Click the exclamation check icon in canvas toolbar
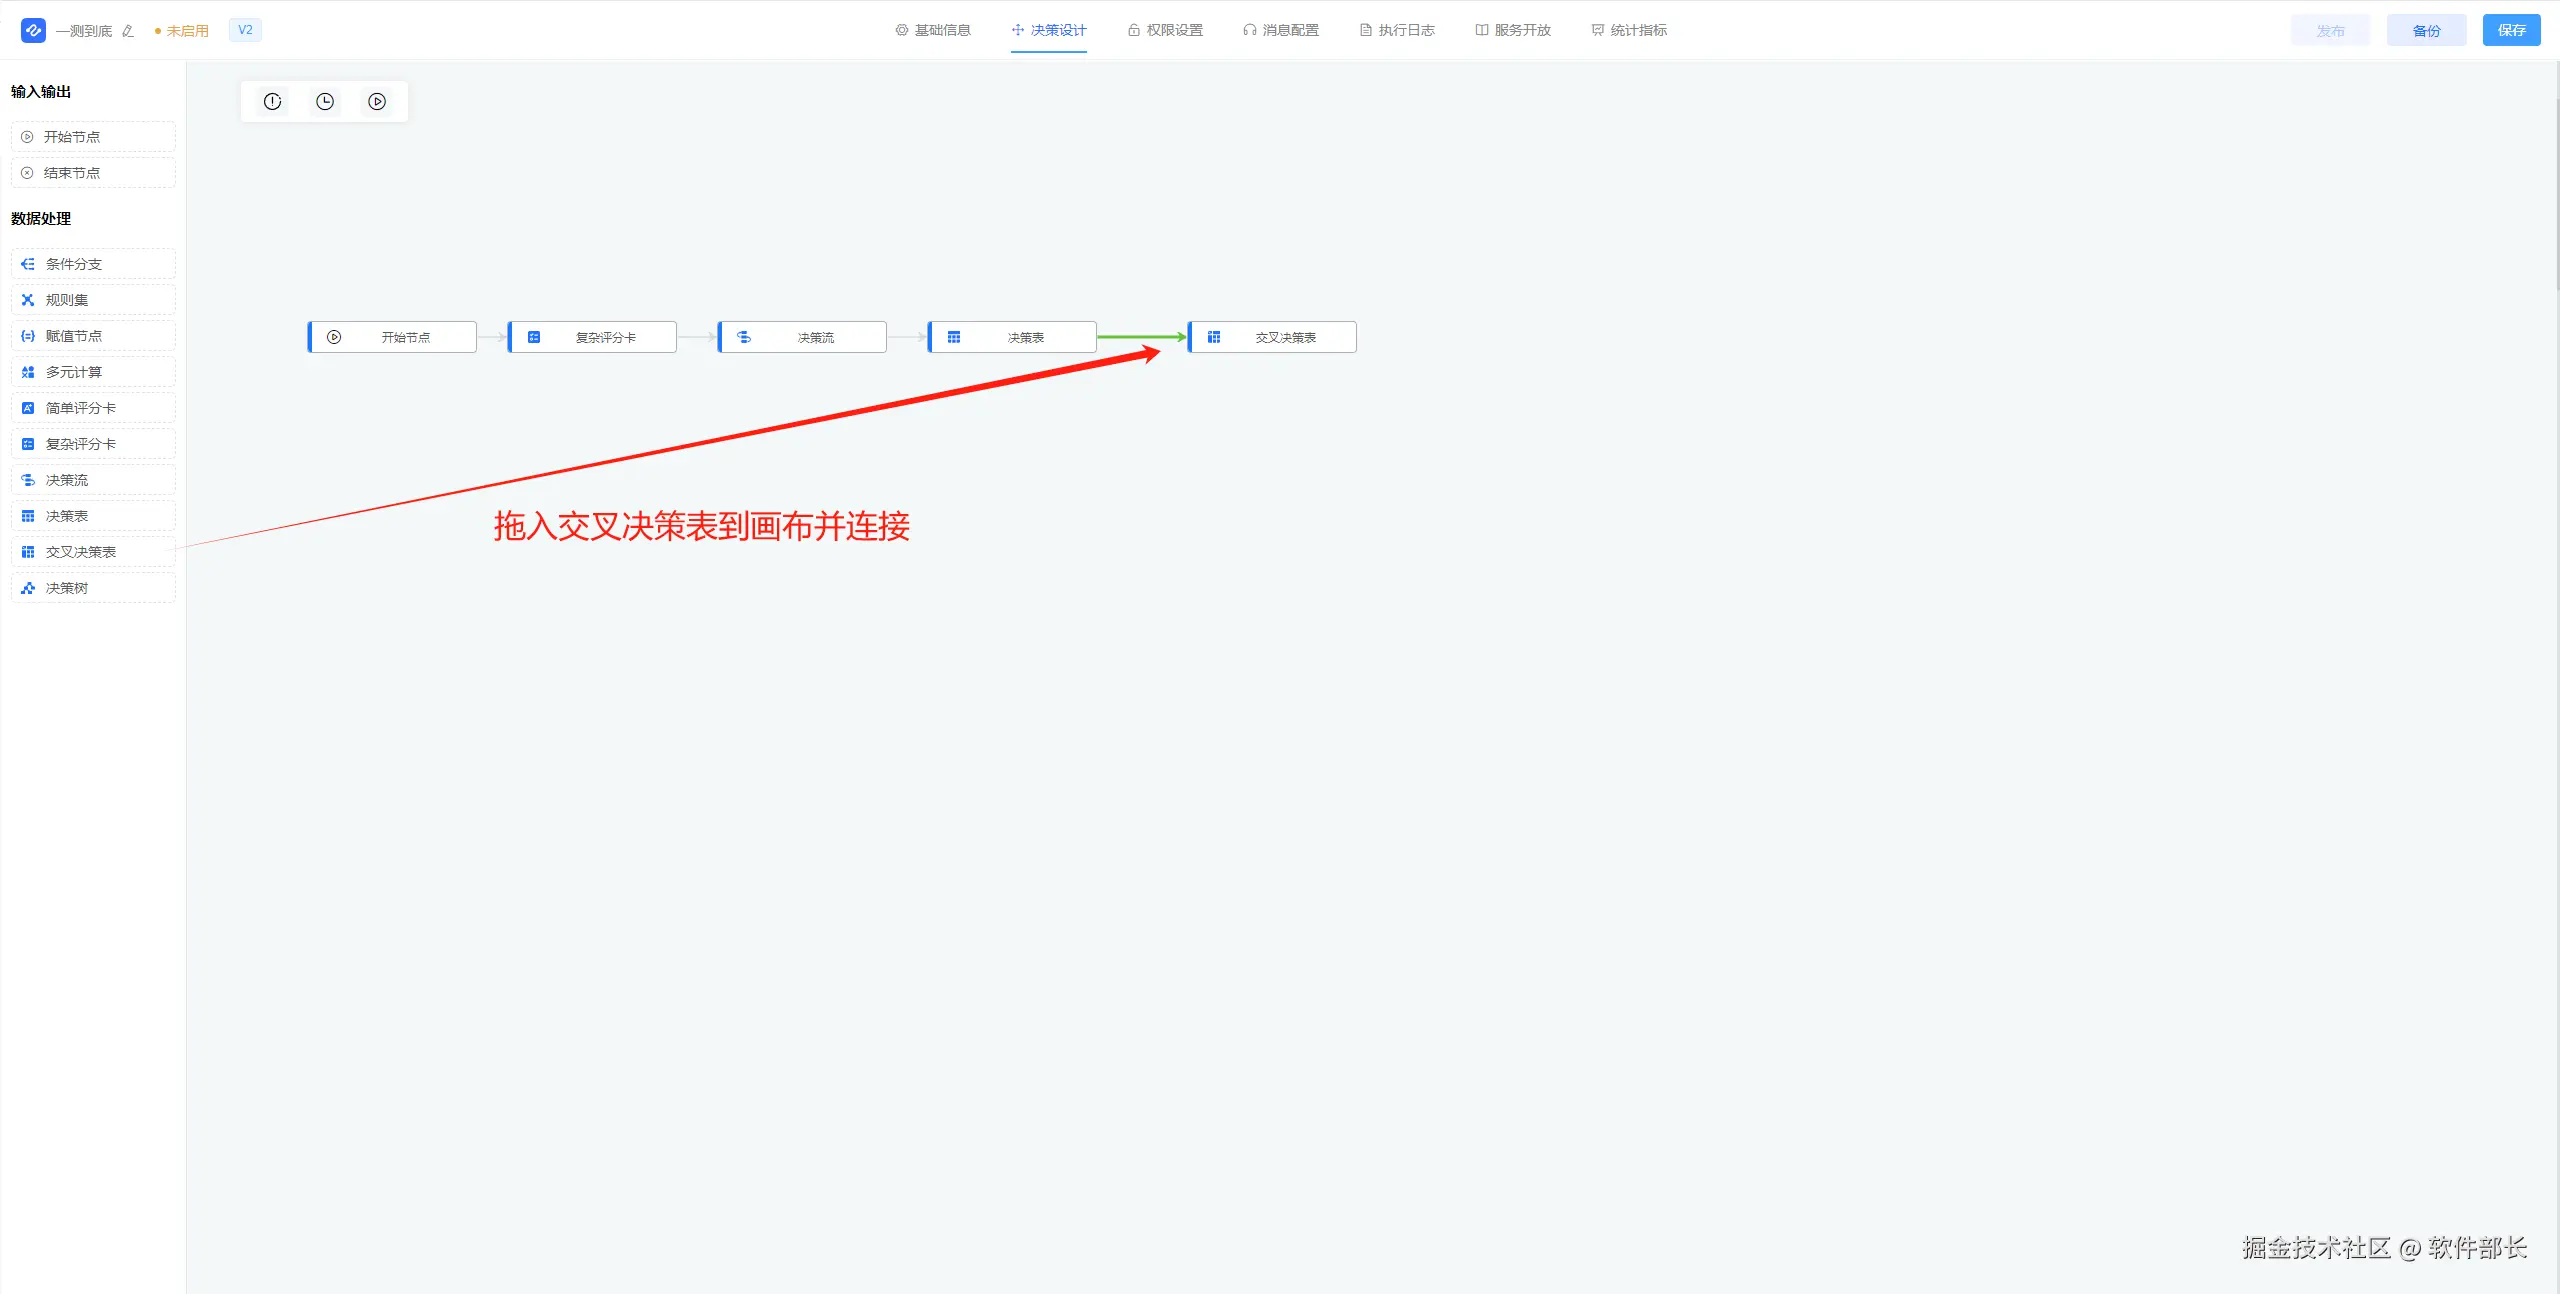2560x1294 pixels. tap(272, 101)
